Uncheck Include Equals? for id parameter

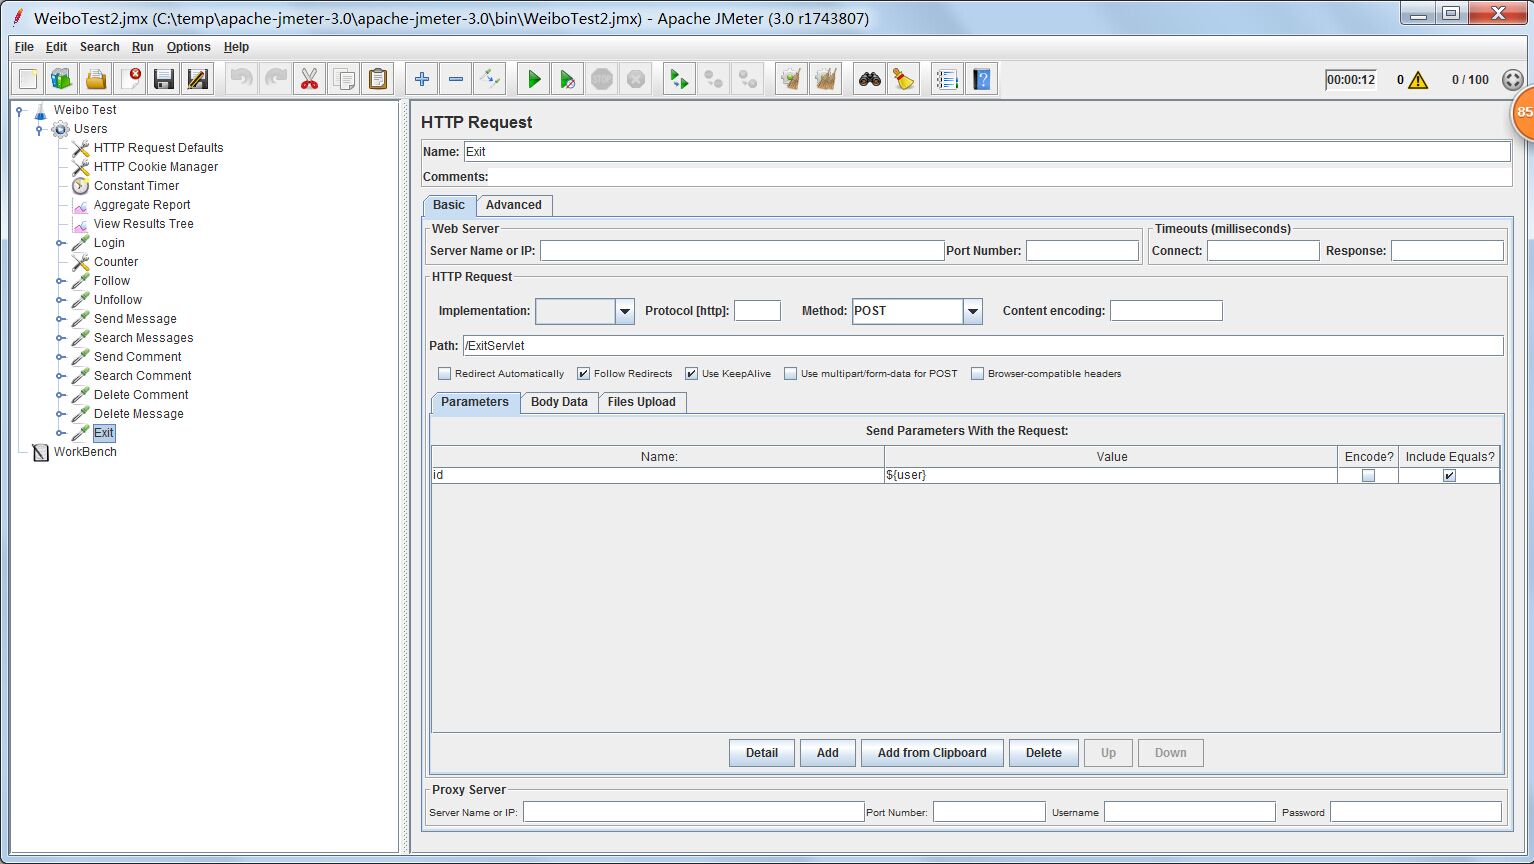1449,476
